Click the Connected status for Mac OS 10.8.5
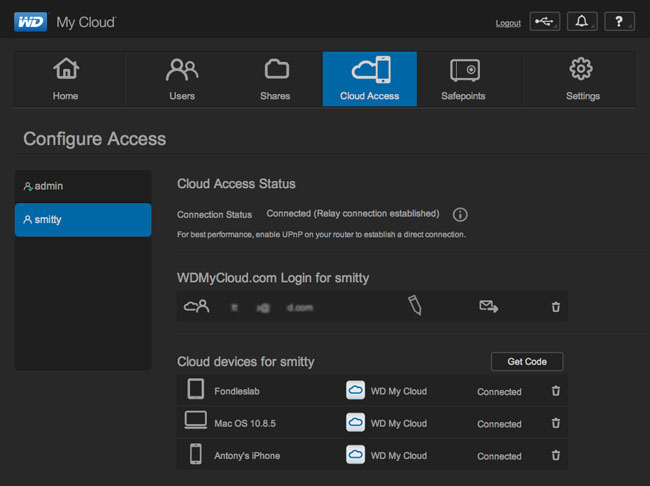650x486 pixels. [x=499, y=424]
